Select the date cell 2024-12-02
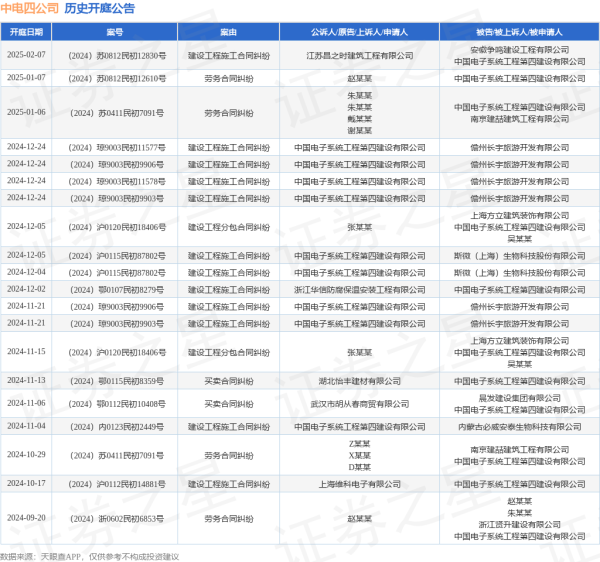This screenshot has width=600, height=562. pyautogui.click(x=26, y=289)
